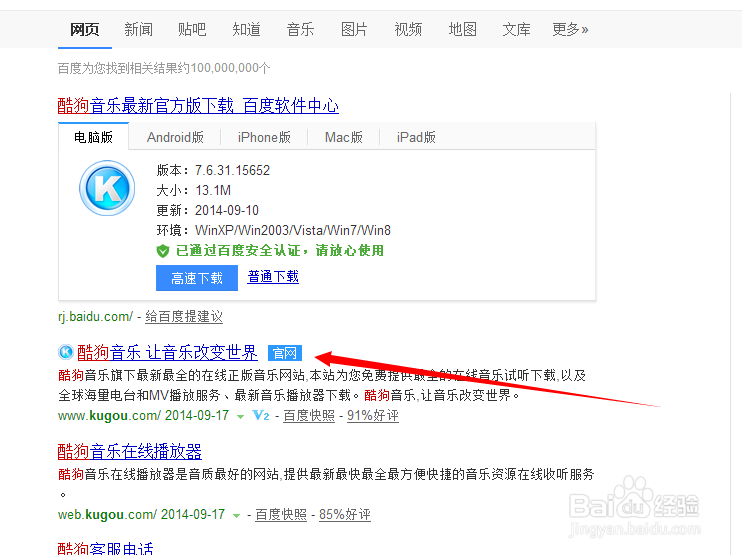Click the green security shield icon

163,251
